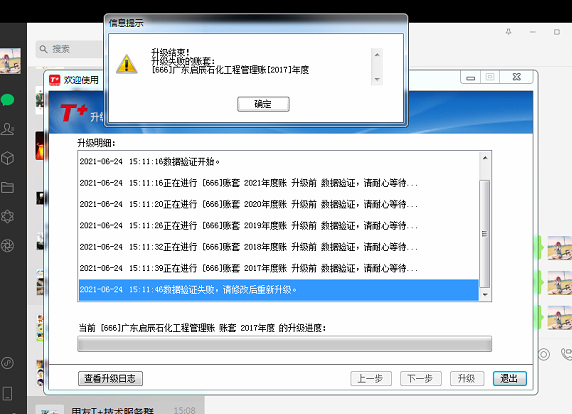This screenshot has height=414, width=572.
Task: Open WeChat chats via green bubble icon
Action: (8, 100)
